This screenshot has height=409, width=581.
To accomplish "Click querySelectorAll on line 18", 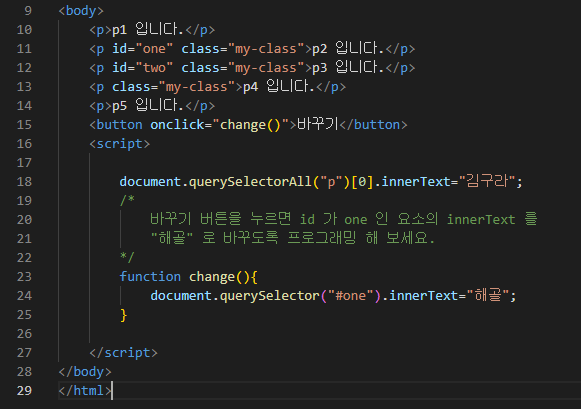I will click(250, 182).
